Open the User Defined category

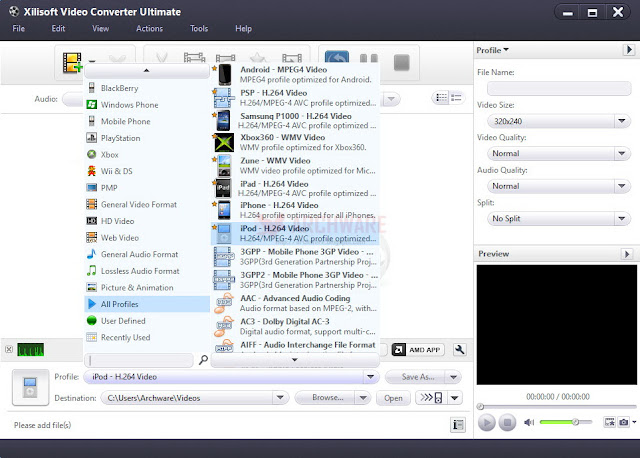coord(147,321)
